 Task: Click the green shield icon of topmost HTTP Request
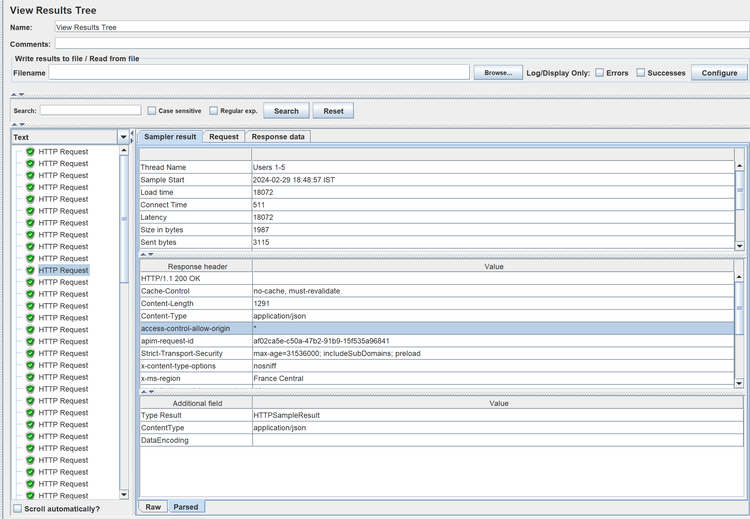(30, 152)
